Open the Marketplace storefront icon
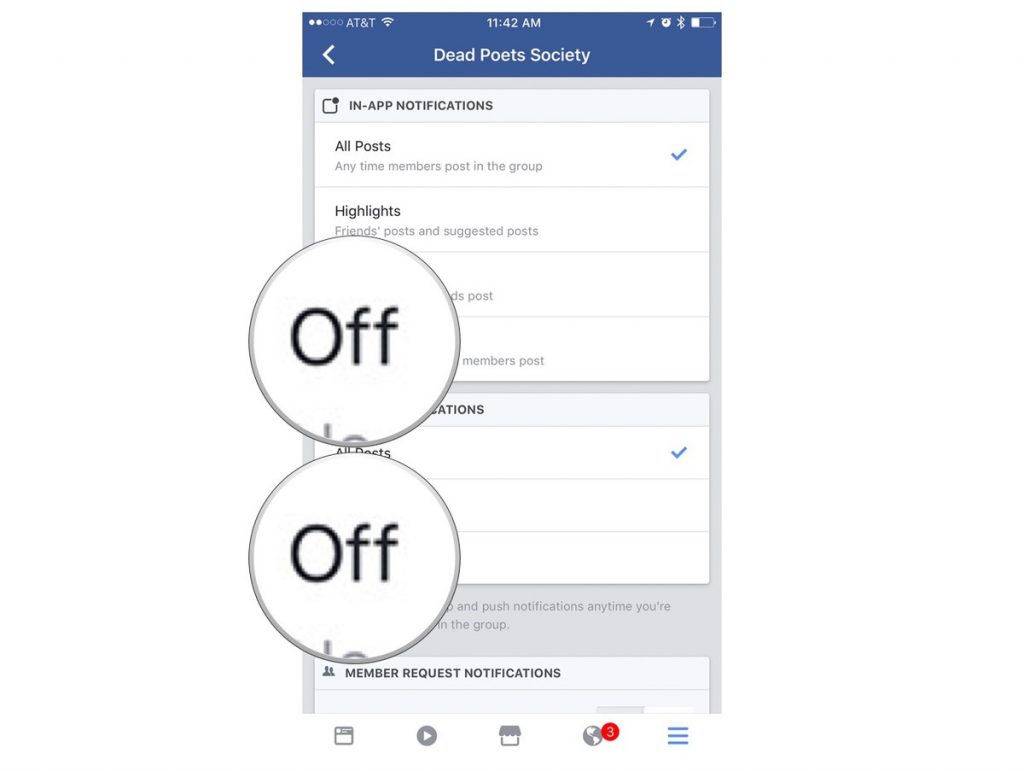The height and width of the screenshot is (771, 1024). click(x=509, y=736)
